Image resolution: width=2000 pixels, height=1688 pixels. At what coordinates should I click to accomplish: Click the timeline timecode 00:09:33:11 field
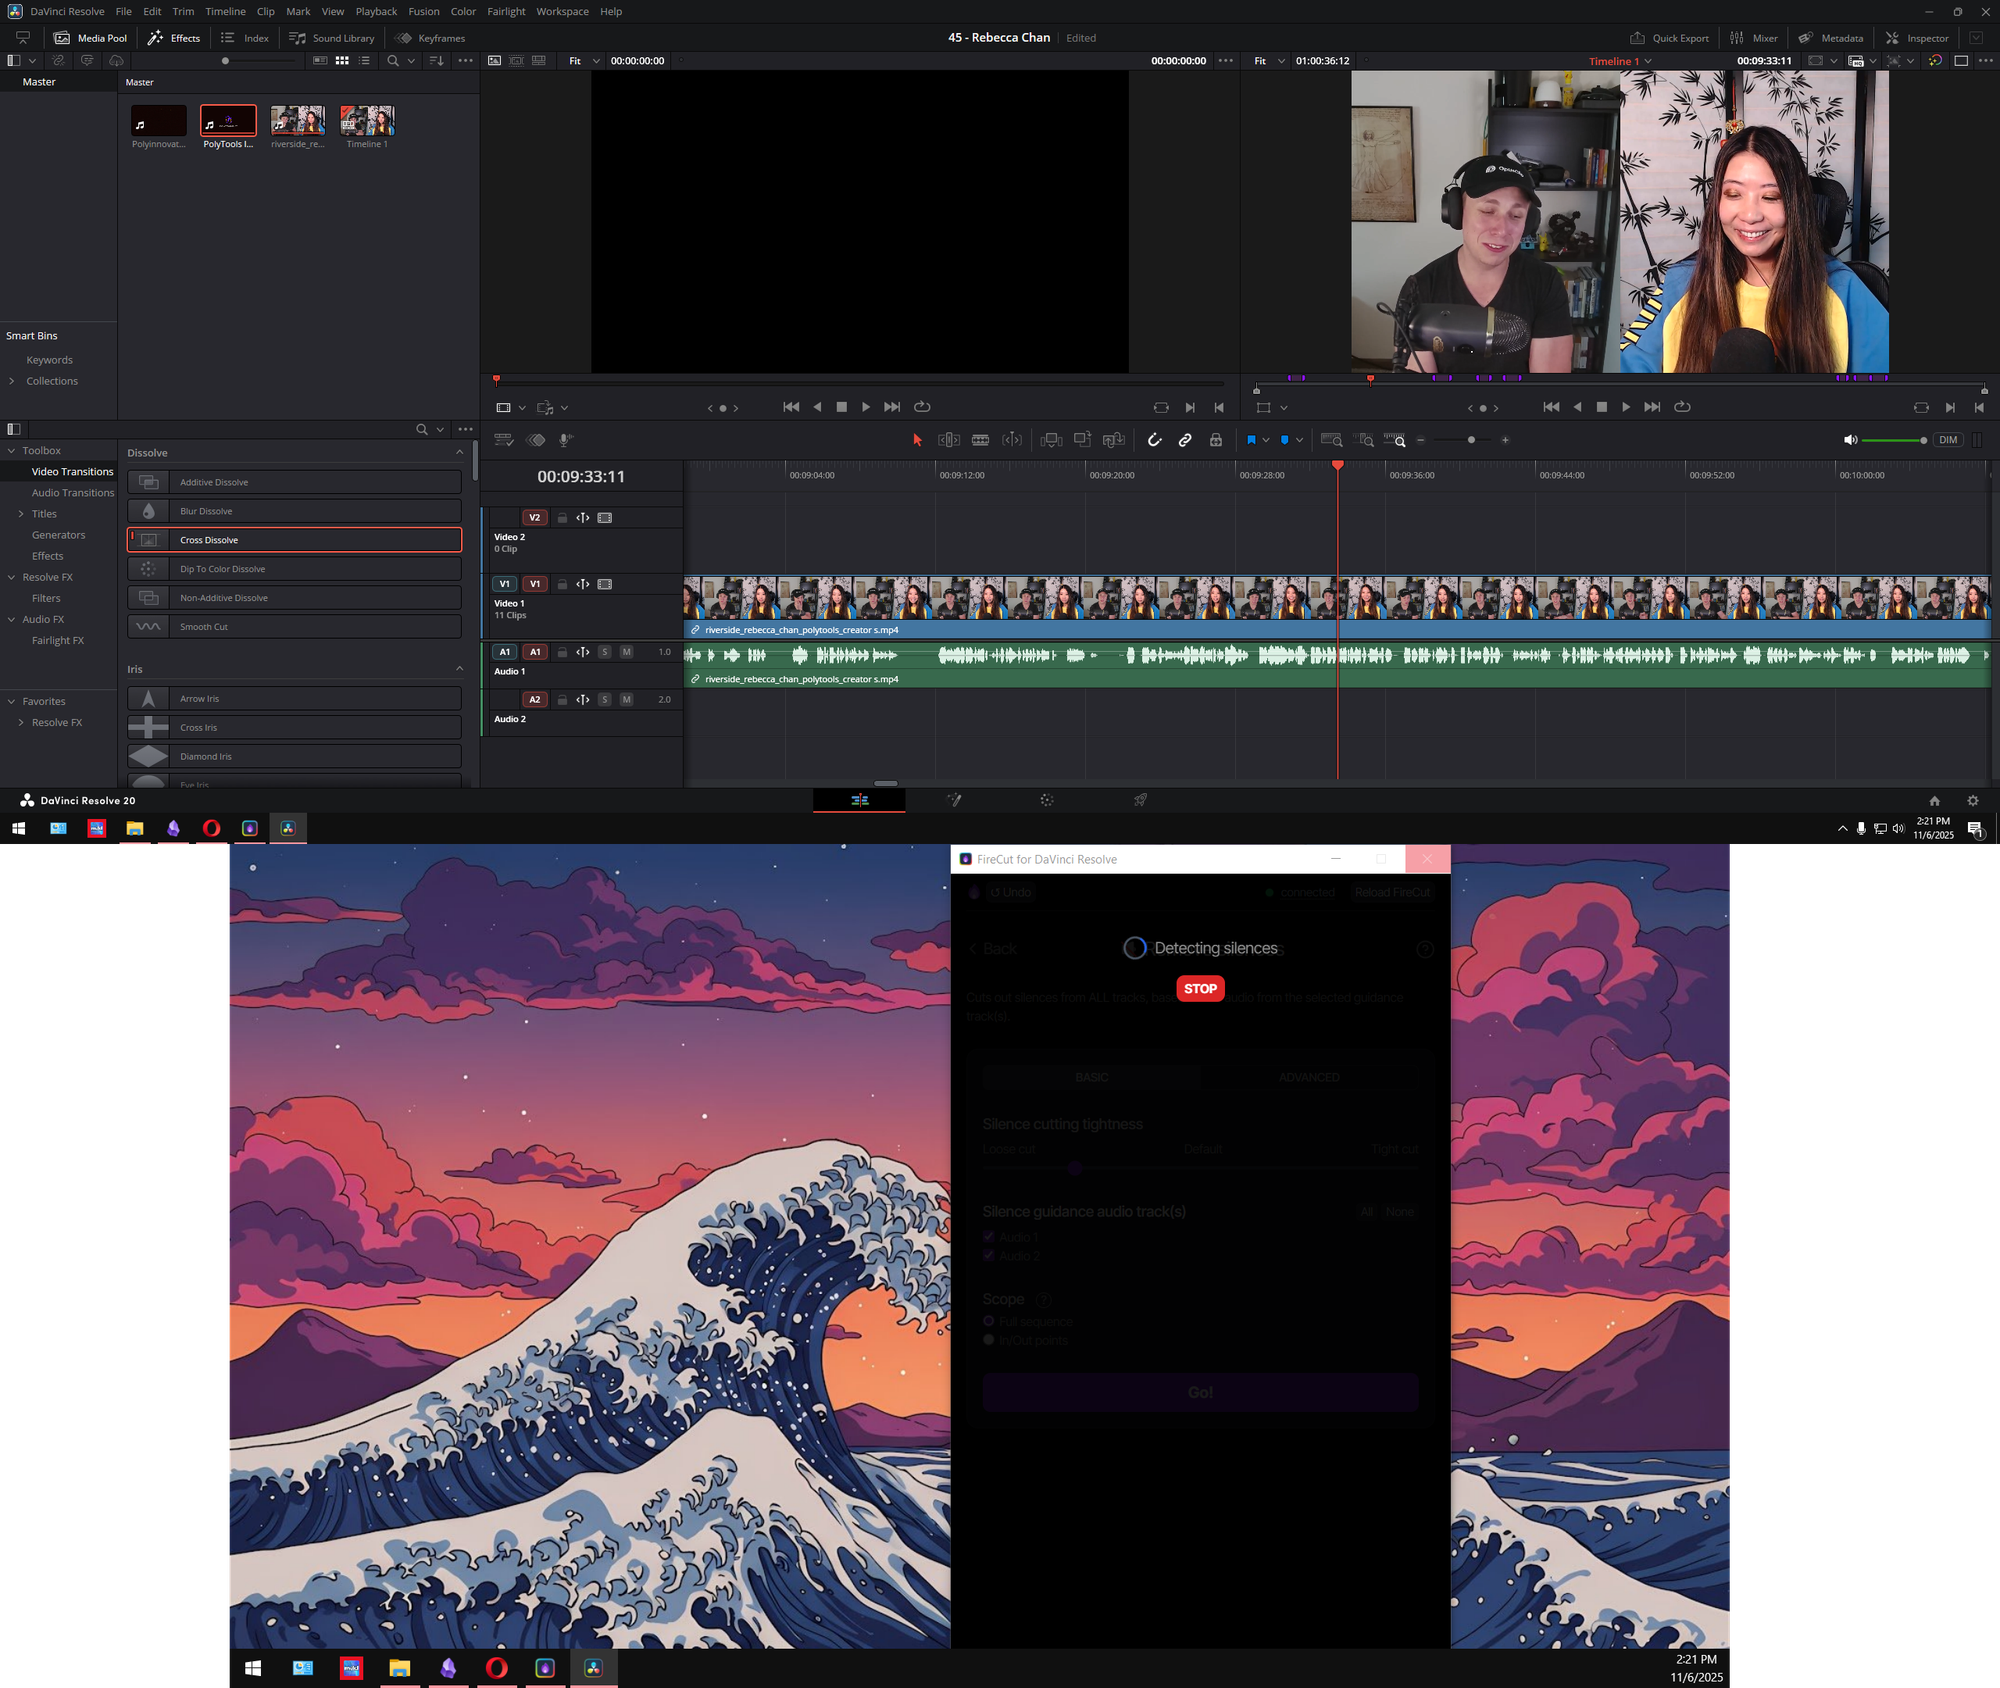(x=581, y=477)
